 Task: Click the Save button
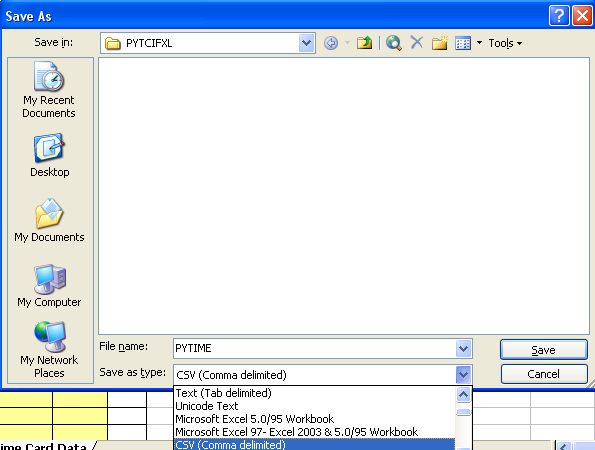click(544, 349)
